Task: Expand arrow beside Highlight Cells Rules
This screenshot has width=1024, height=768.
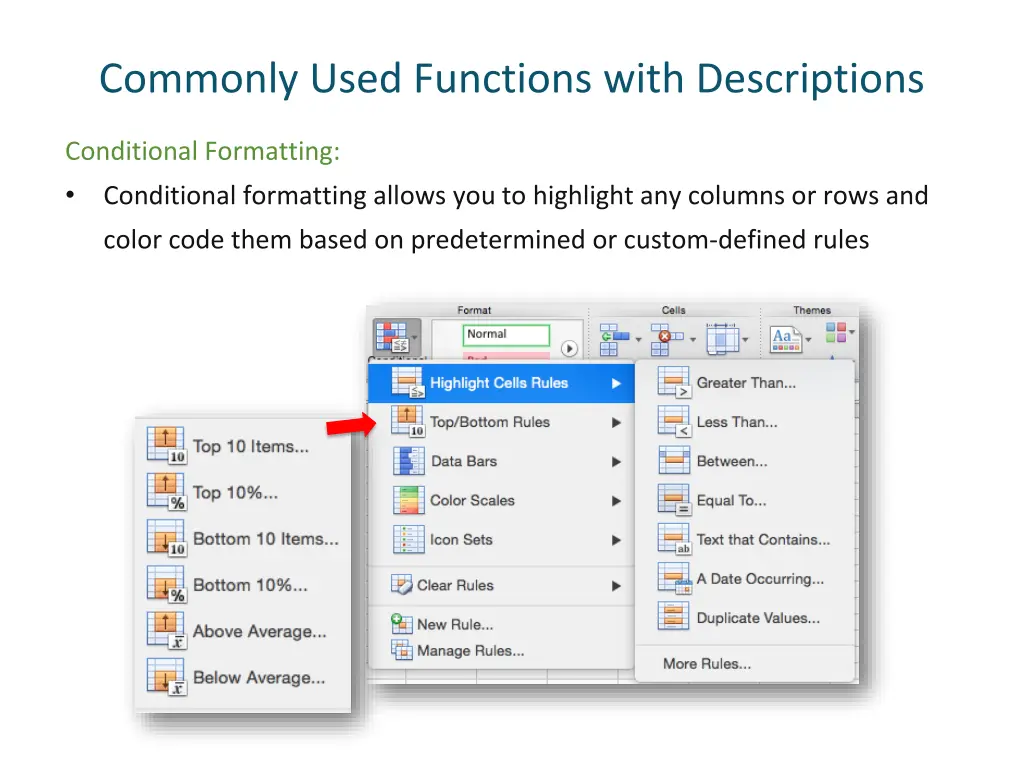Action: [x=616, y=383]
